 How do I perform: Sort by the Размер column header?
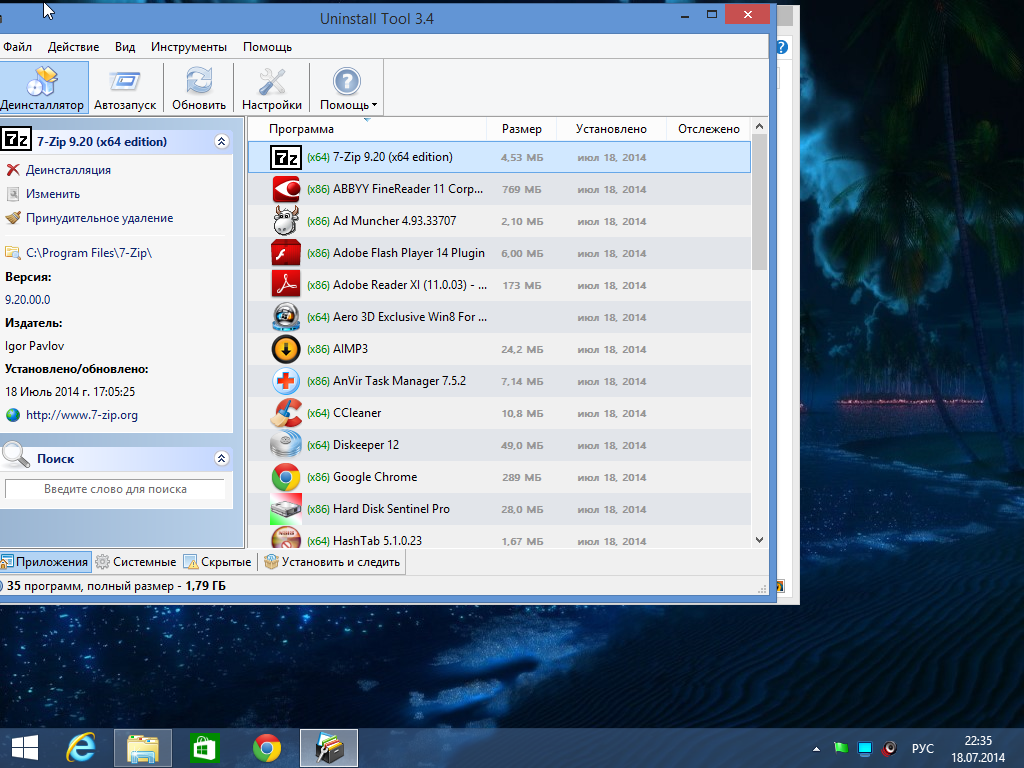pyautogui.click(x=521, y=129)
